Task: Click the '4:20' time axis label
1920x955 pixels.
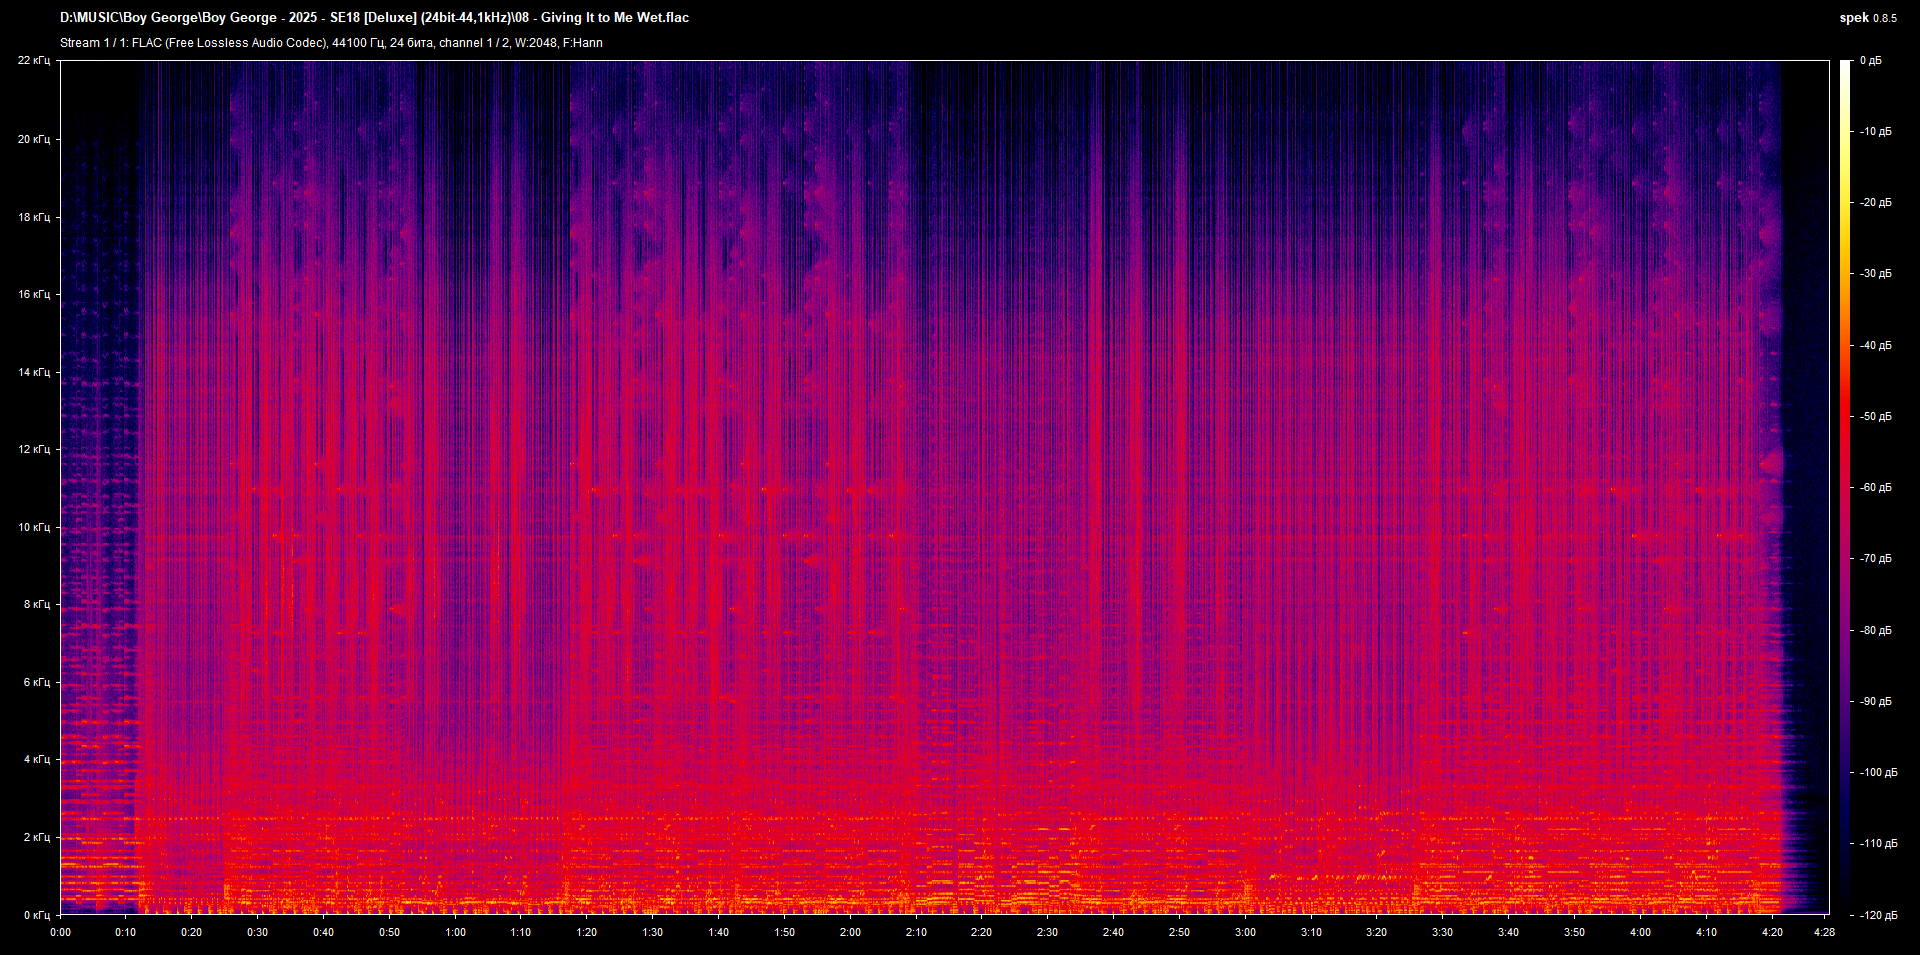Action: tap(1772, 932)
